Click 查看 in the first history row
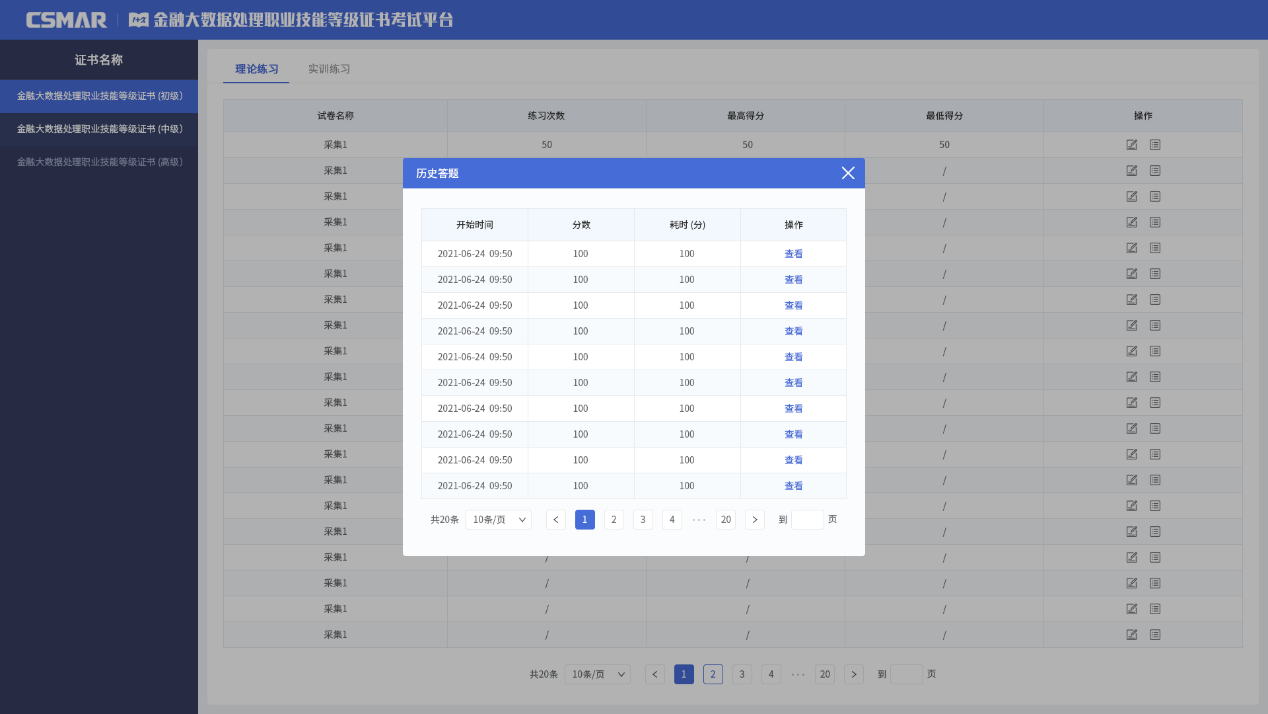The image size is (1268, 714). [x=793, y=254]
